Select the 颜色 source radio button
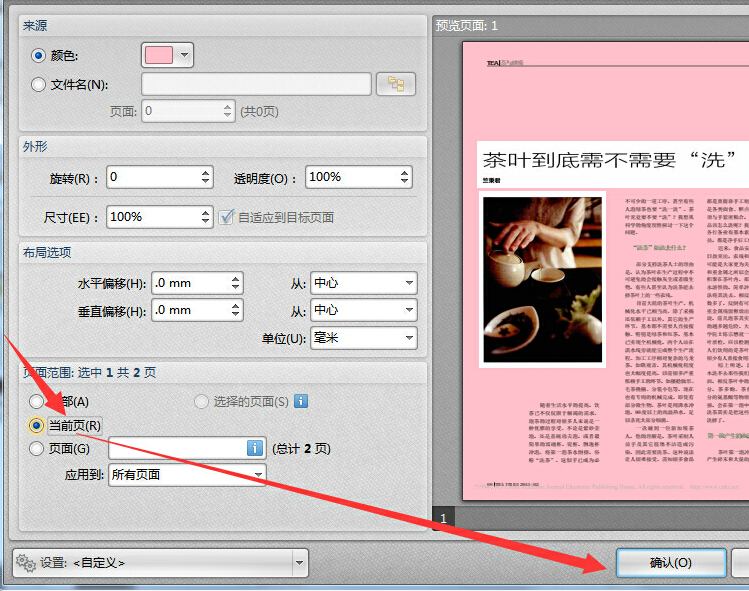 click(x=38, y=55)
